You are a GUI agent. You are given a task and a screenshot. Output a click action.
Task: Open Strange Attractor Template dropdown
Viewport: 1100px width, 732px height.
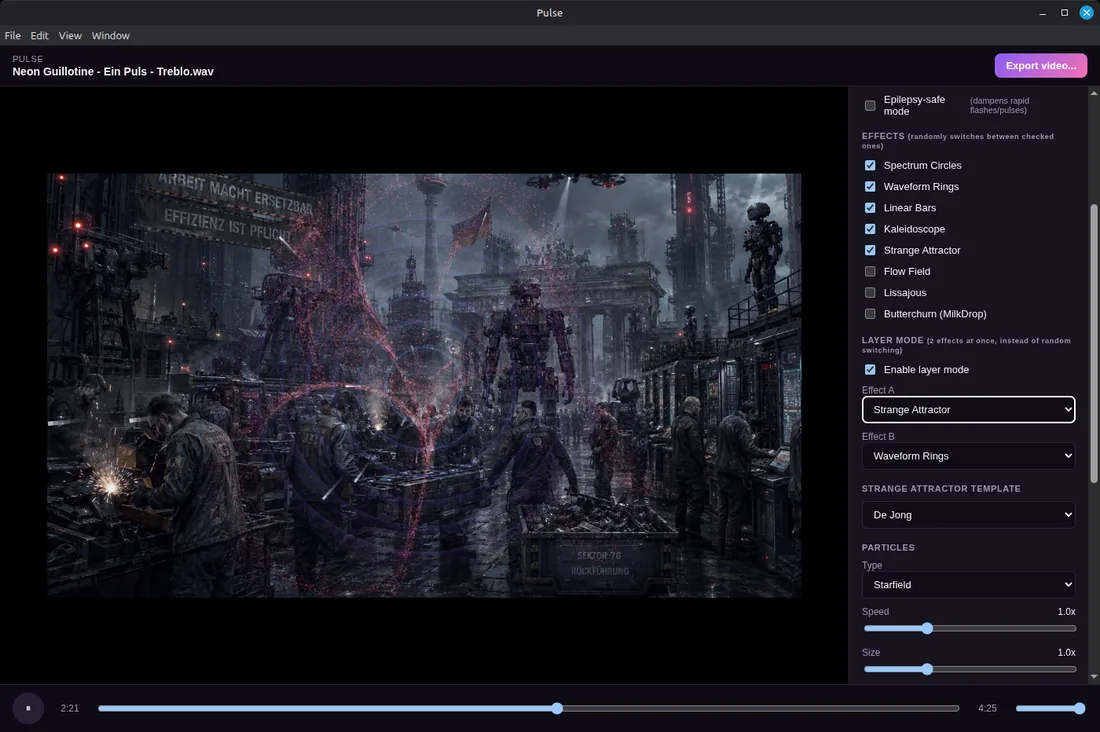click(x=968, y=514)
